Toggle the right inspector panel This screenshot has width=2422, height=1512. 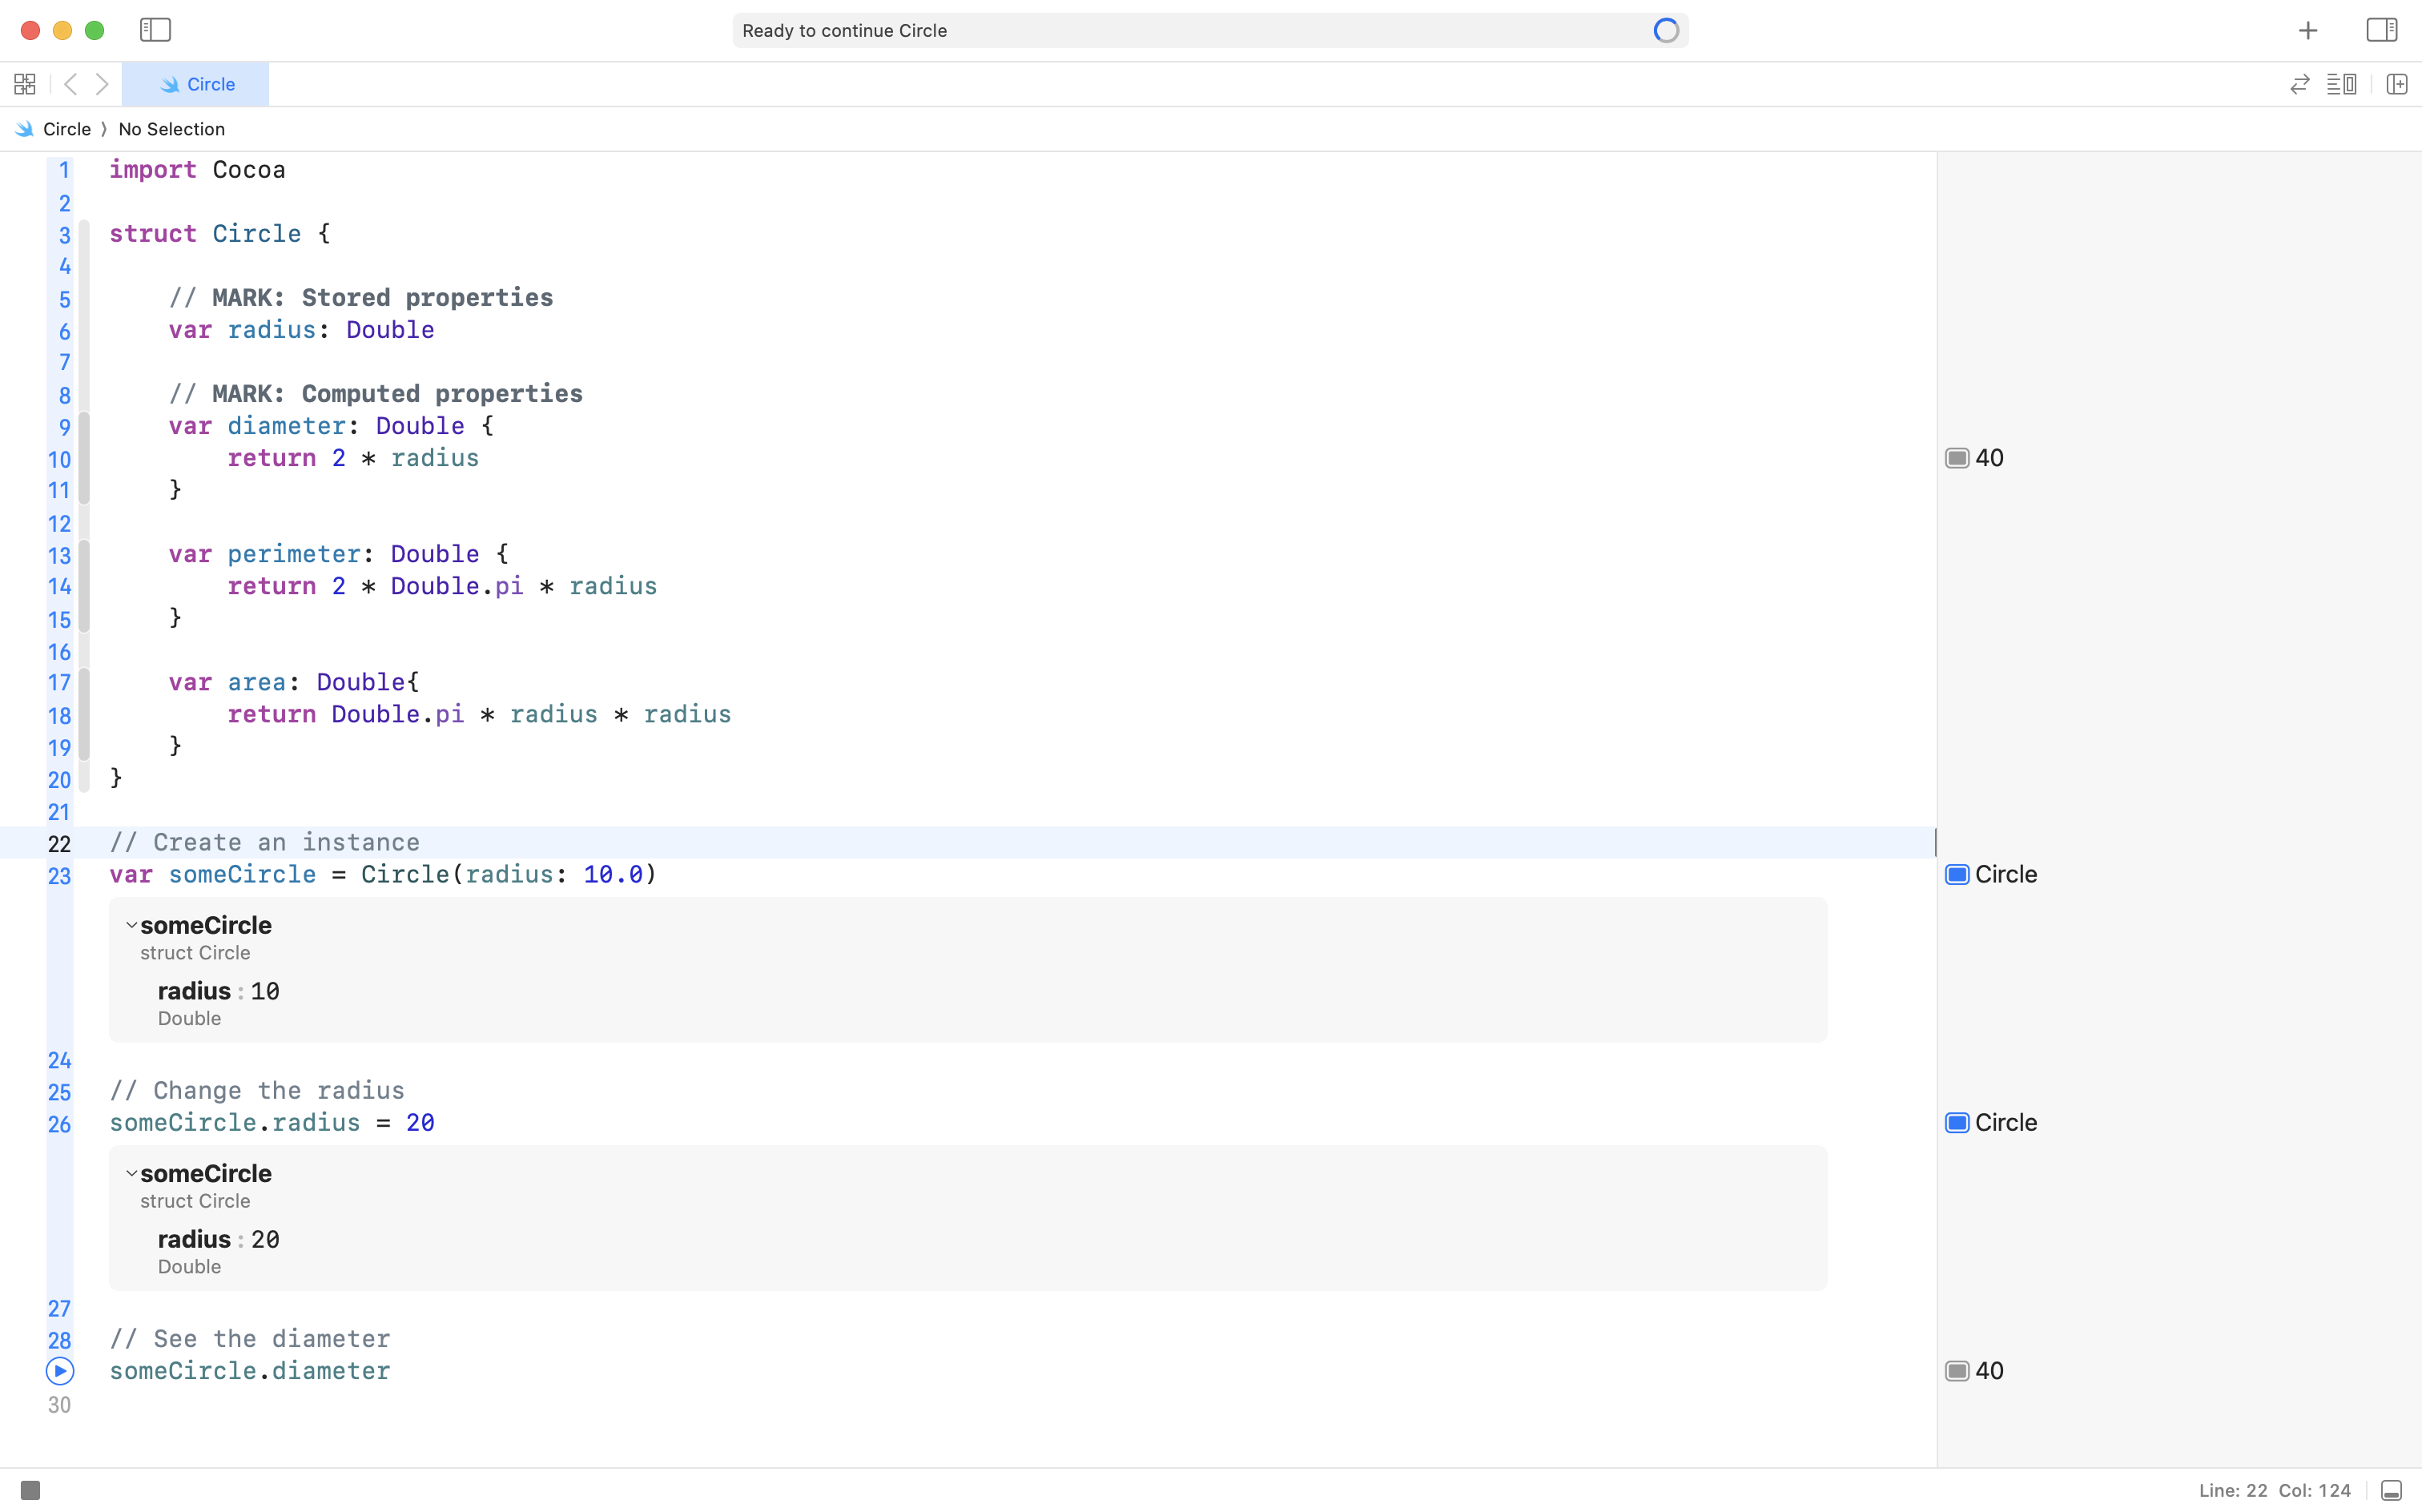pyautogui.click(x=2382, y=30)
